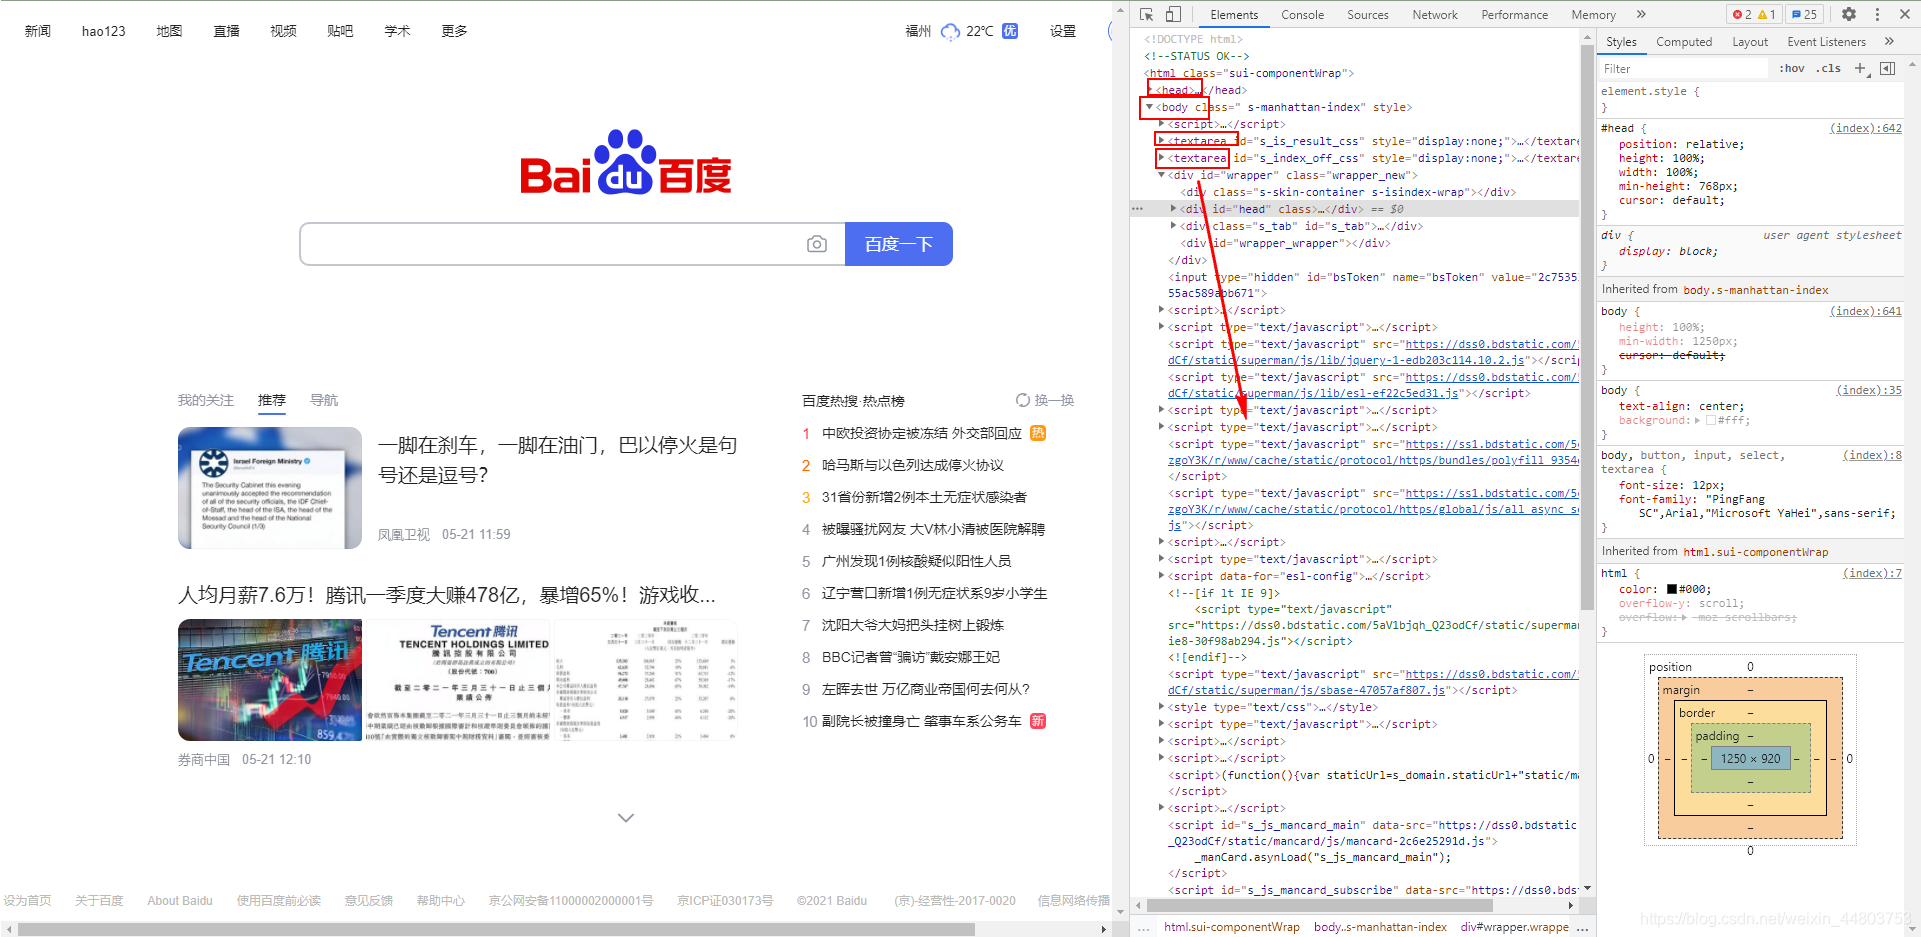The height and width of the screenshot is (937, 1921).
Task: Select the html.sui-componentWrap breadcrumb
Action: click(1232, 927)
